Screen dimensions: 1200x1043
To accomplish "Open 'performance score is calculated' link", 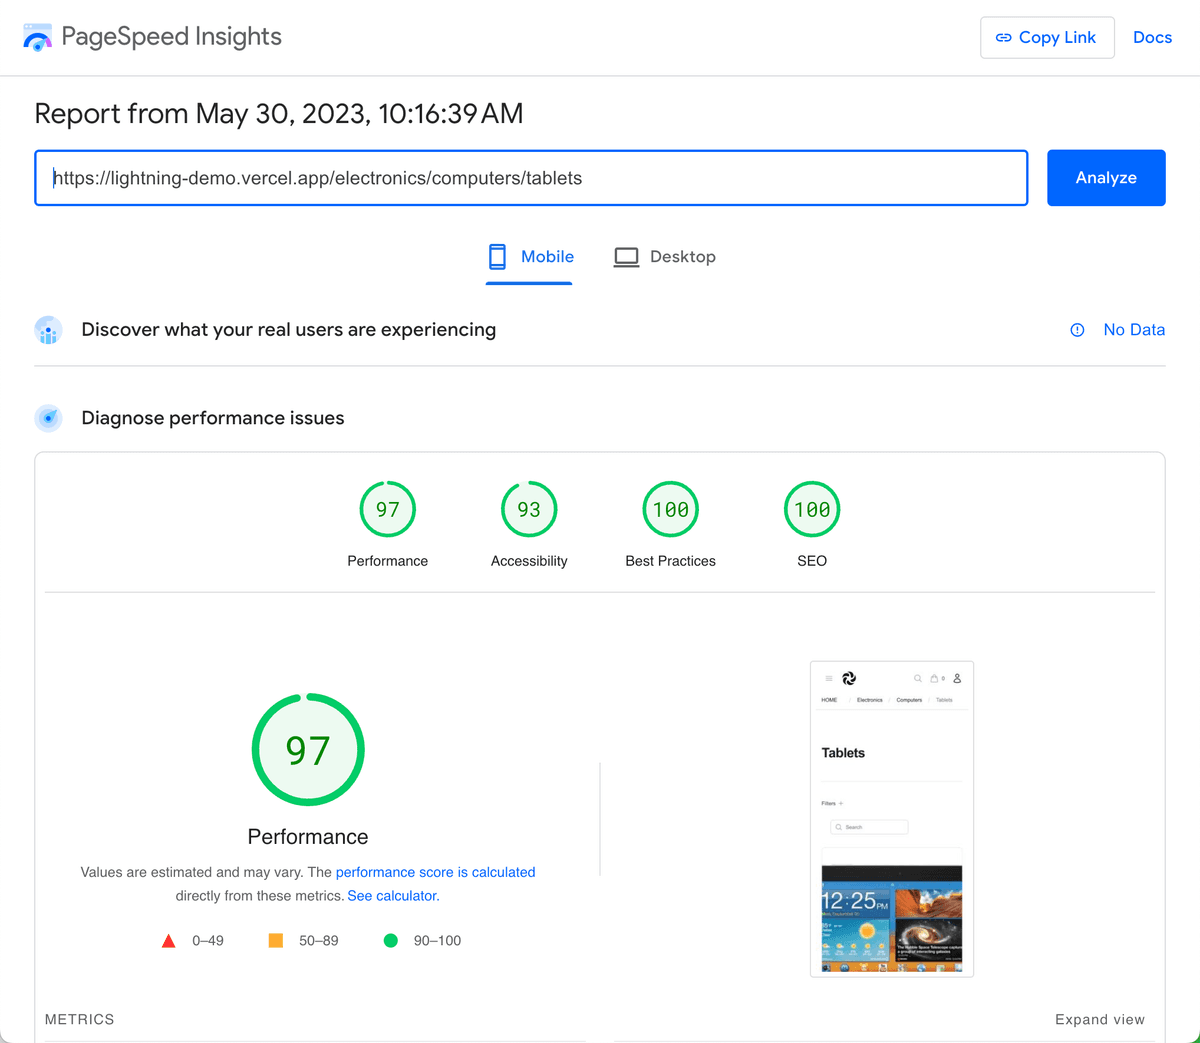I will [435, 872].
